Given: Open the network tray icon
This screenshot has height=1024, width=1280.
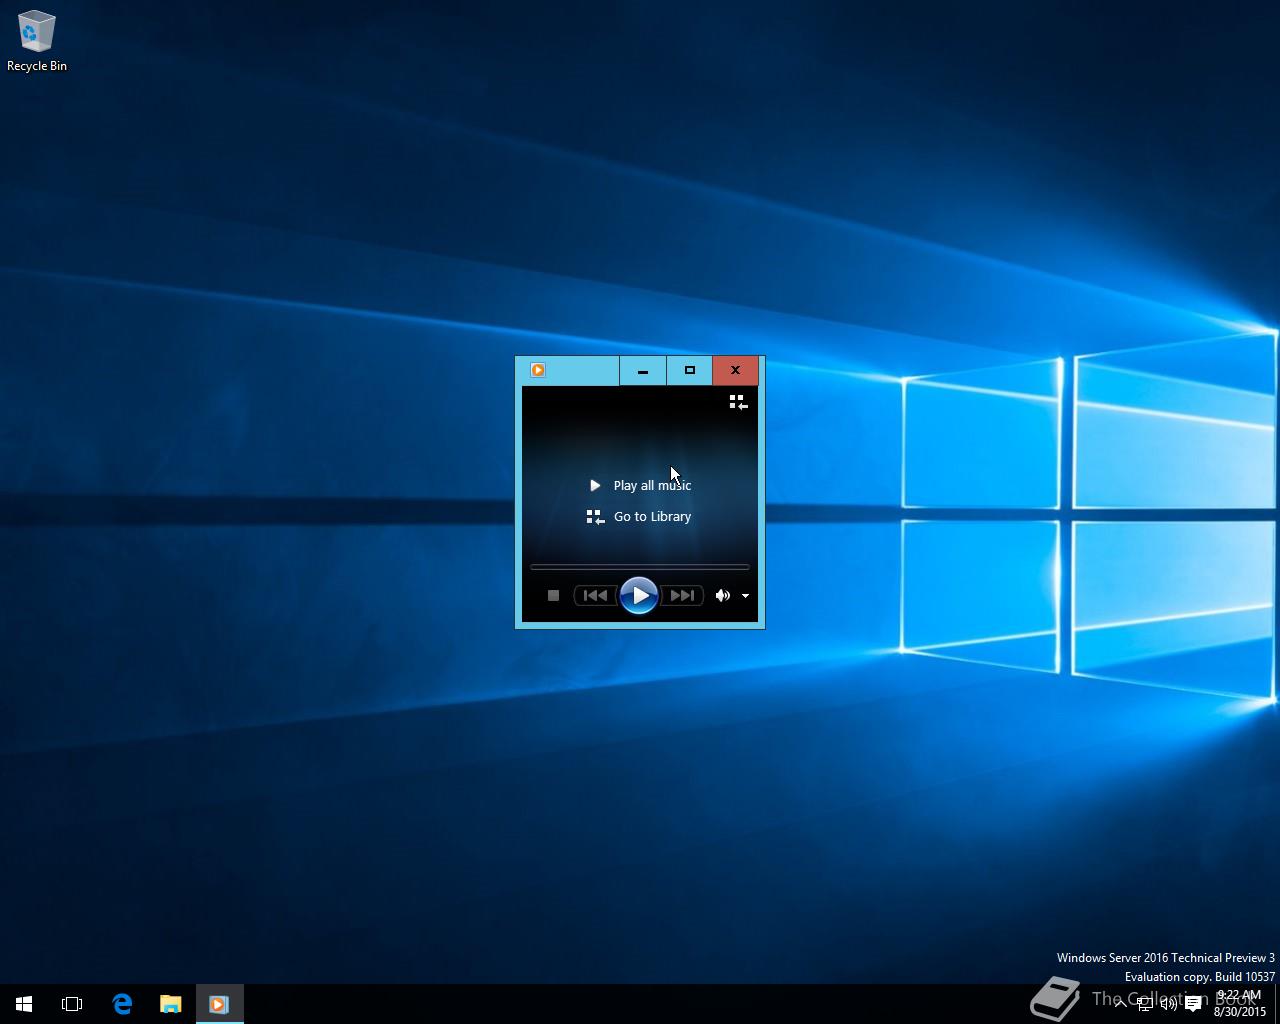Looking at the screenshot, I should coord(1145,1004).
